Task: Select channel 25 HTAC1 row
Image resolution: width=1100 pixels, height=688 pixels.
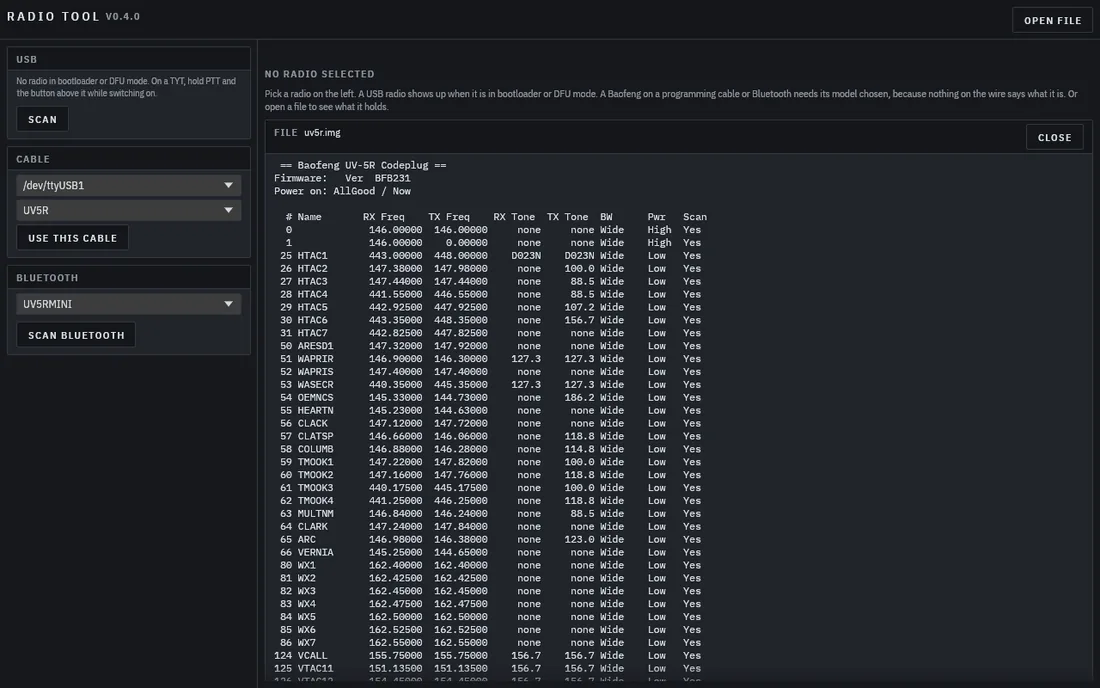Action: 490,255
